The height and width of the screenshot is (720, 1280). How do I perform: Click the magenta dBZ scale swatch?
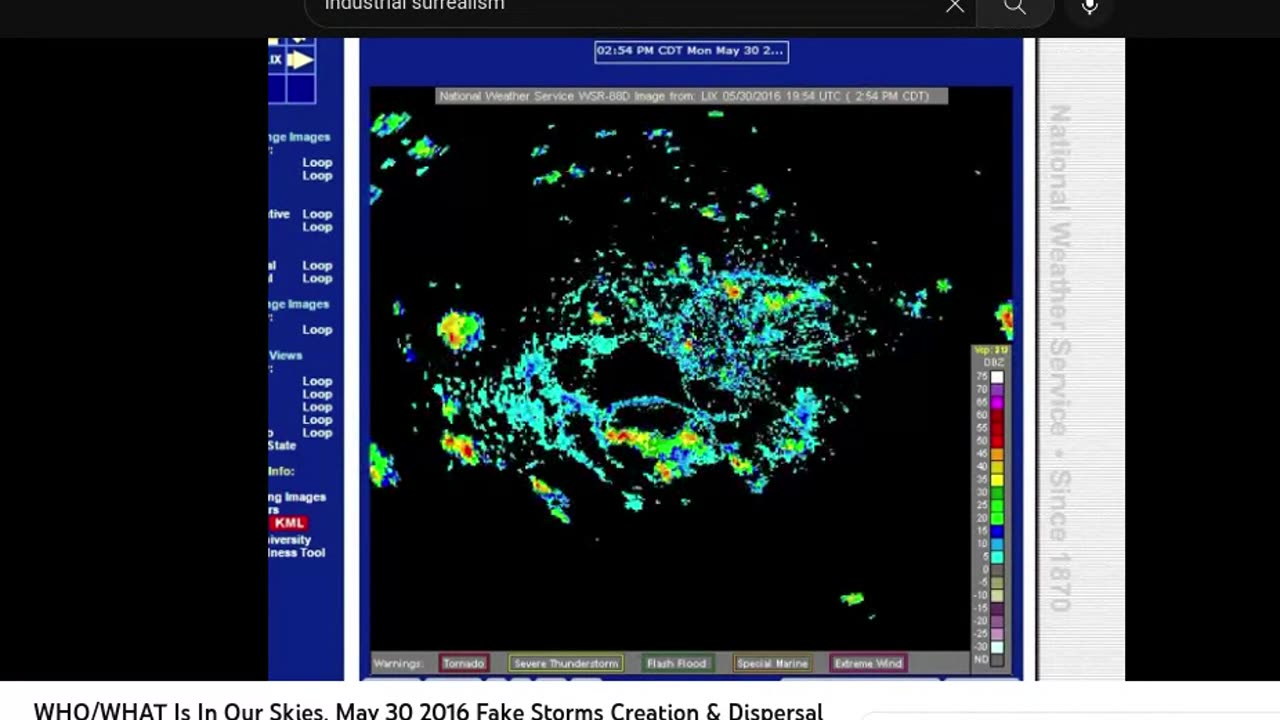997,403
